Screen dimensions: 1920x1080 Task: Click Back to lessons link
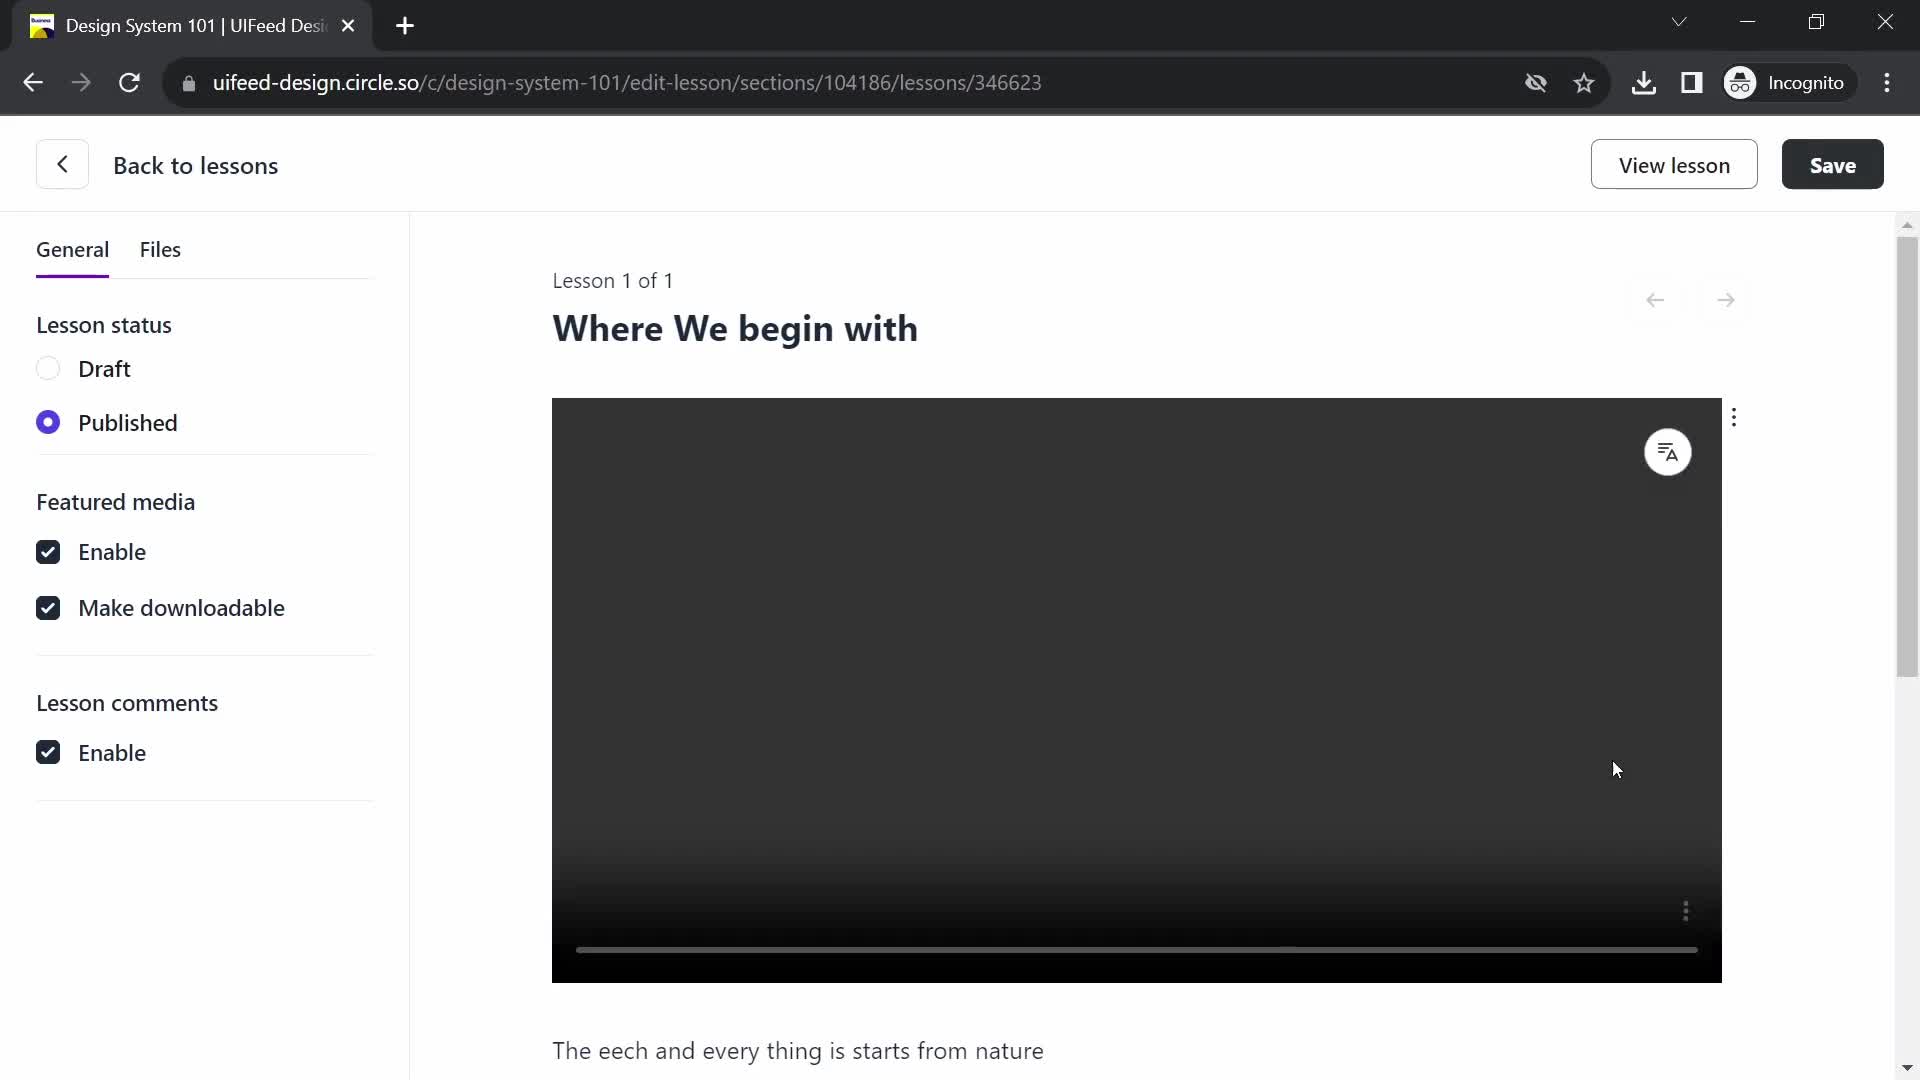click(195, 165)
